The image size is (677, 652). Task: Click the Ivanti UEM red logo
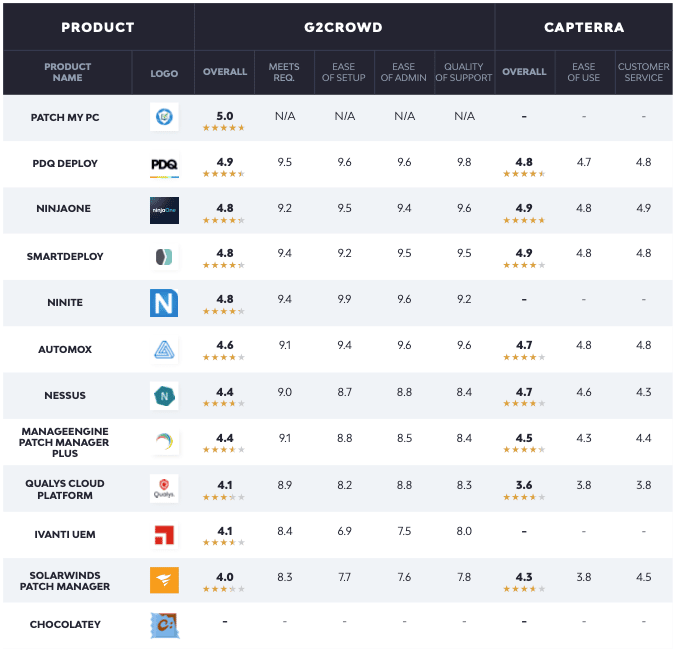(x=164, y=535)
